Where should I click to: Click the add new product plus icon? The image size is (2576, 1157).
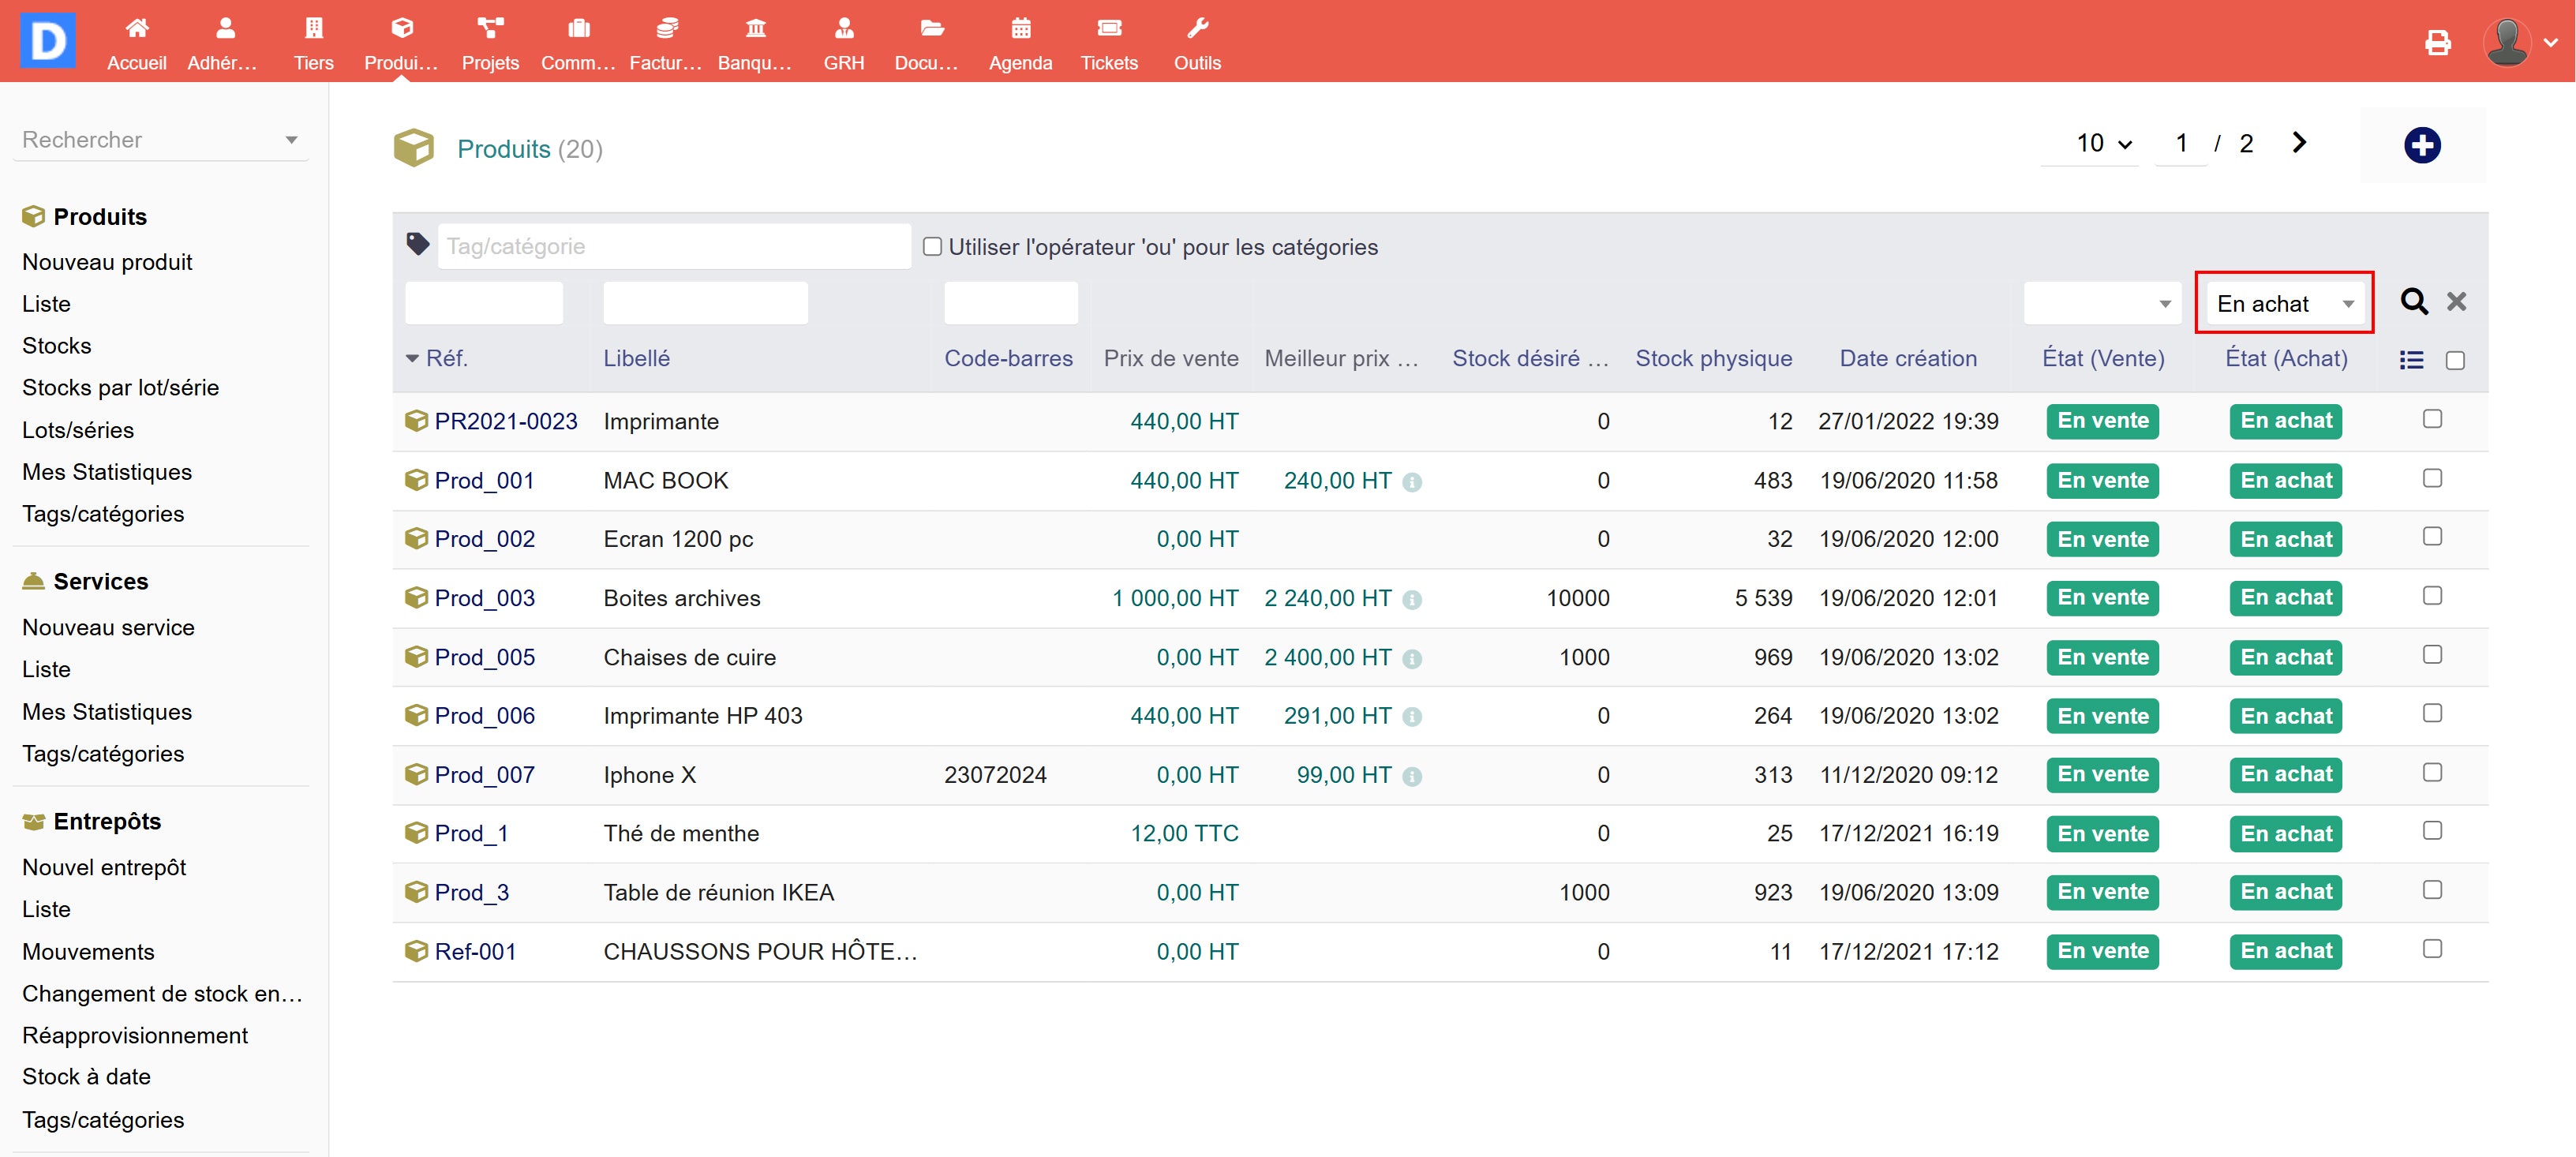pyautogui.click(x=2421, y=146)
